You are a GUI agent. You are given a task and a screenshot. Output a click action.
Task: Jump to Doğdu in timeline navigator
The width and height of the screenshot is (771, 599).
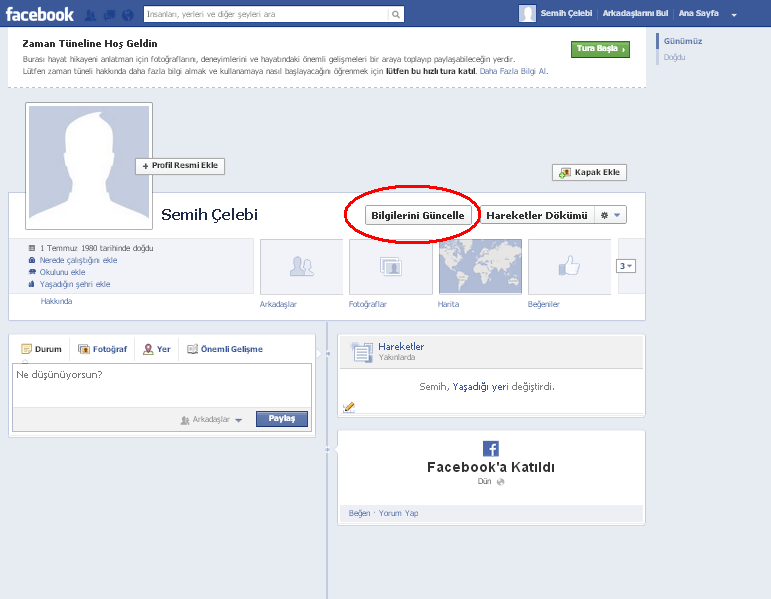coord(674,57)
